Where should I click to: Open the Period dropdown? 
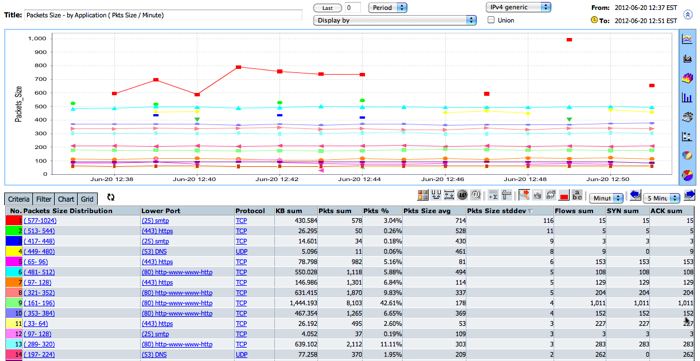click(x=388, y=8)
